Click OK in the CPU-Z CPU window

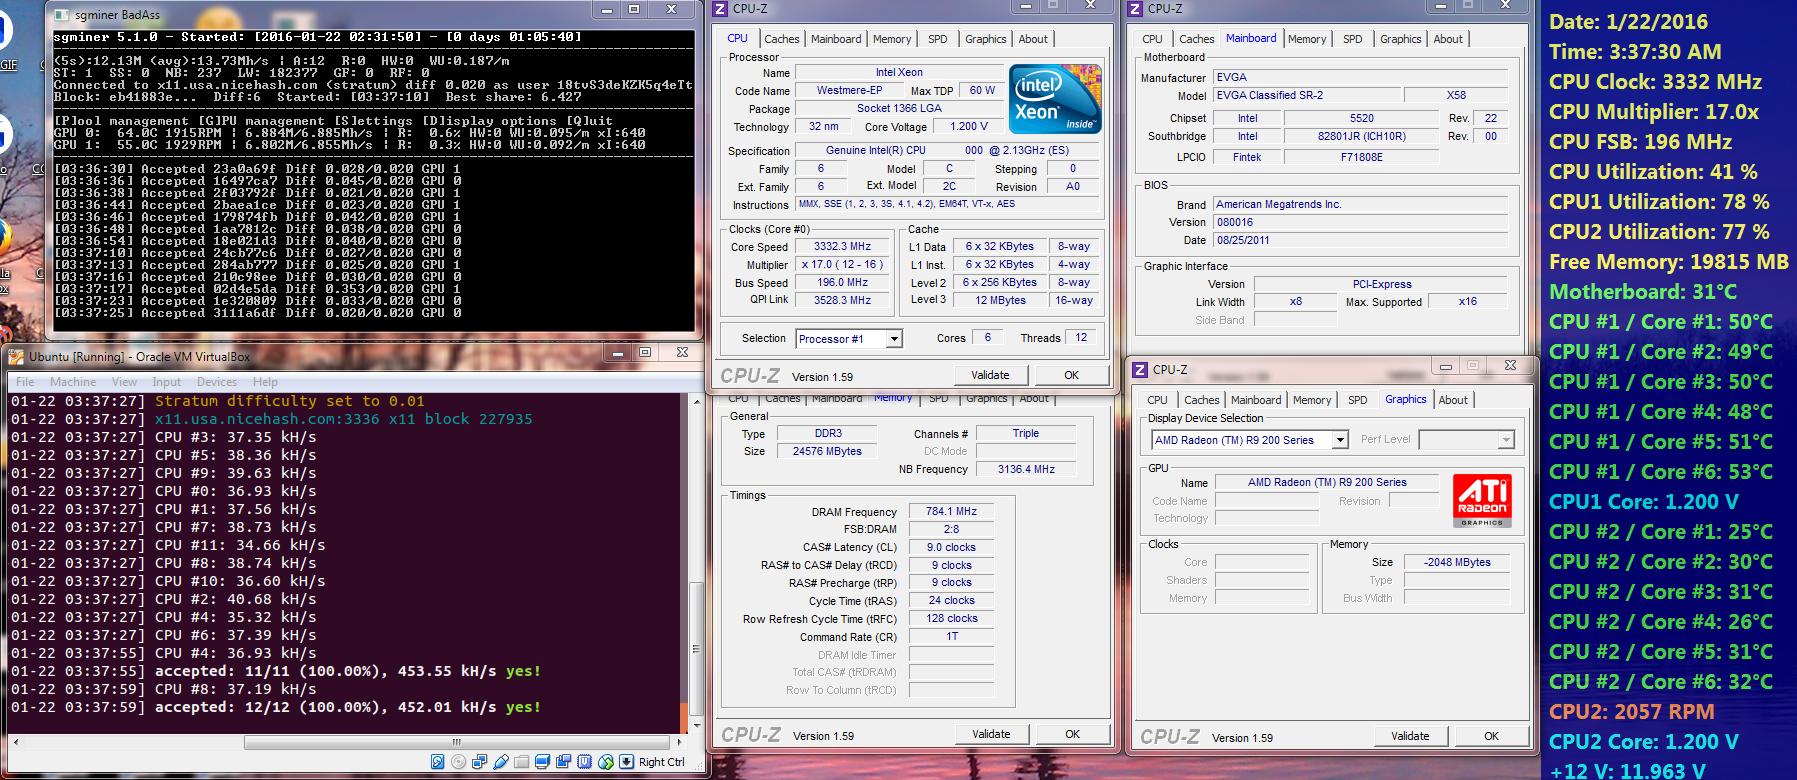pyautogui.click(x=1071, y=375)
